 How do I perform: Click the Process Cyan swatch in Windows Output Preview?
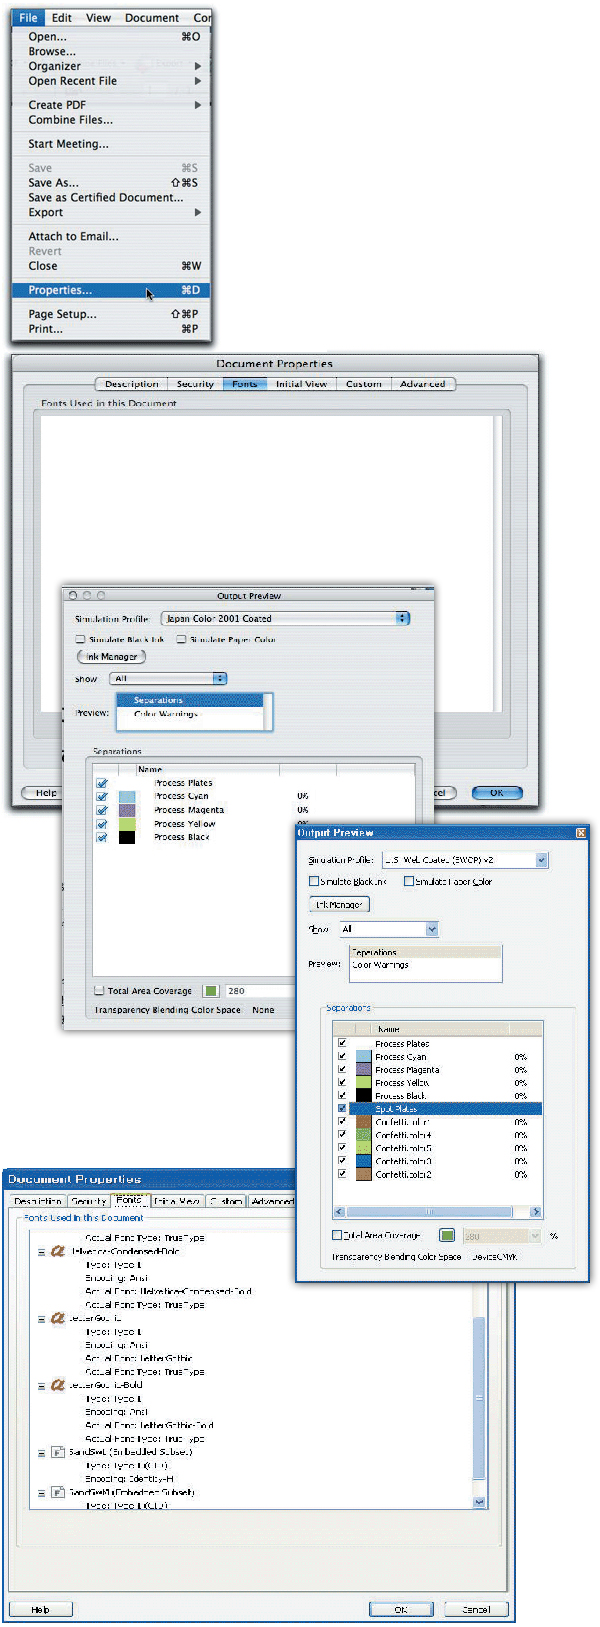(364, 1056)
